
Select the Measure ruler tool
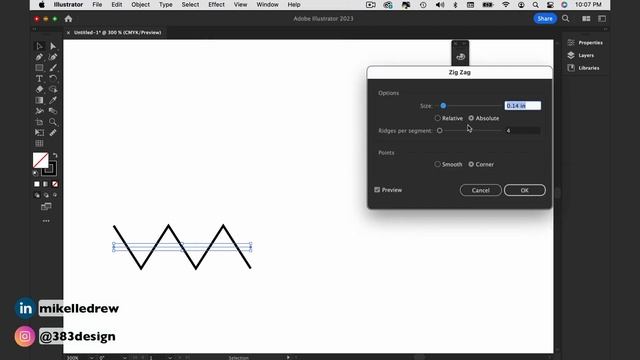click(x=53, y=133)
